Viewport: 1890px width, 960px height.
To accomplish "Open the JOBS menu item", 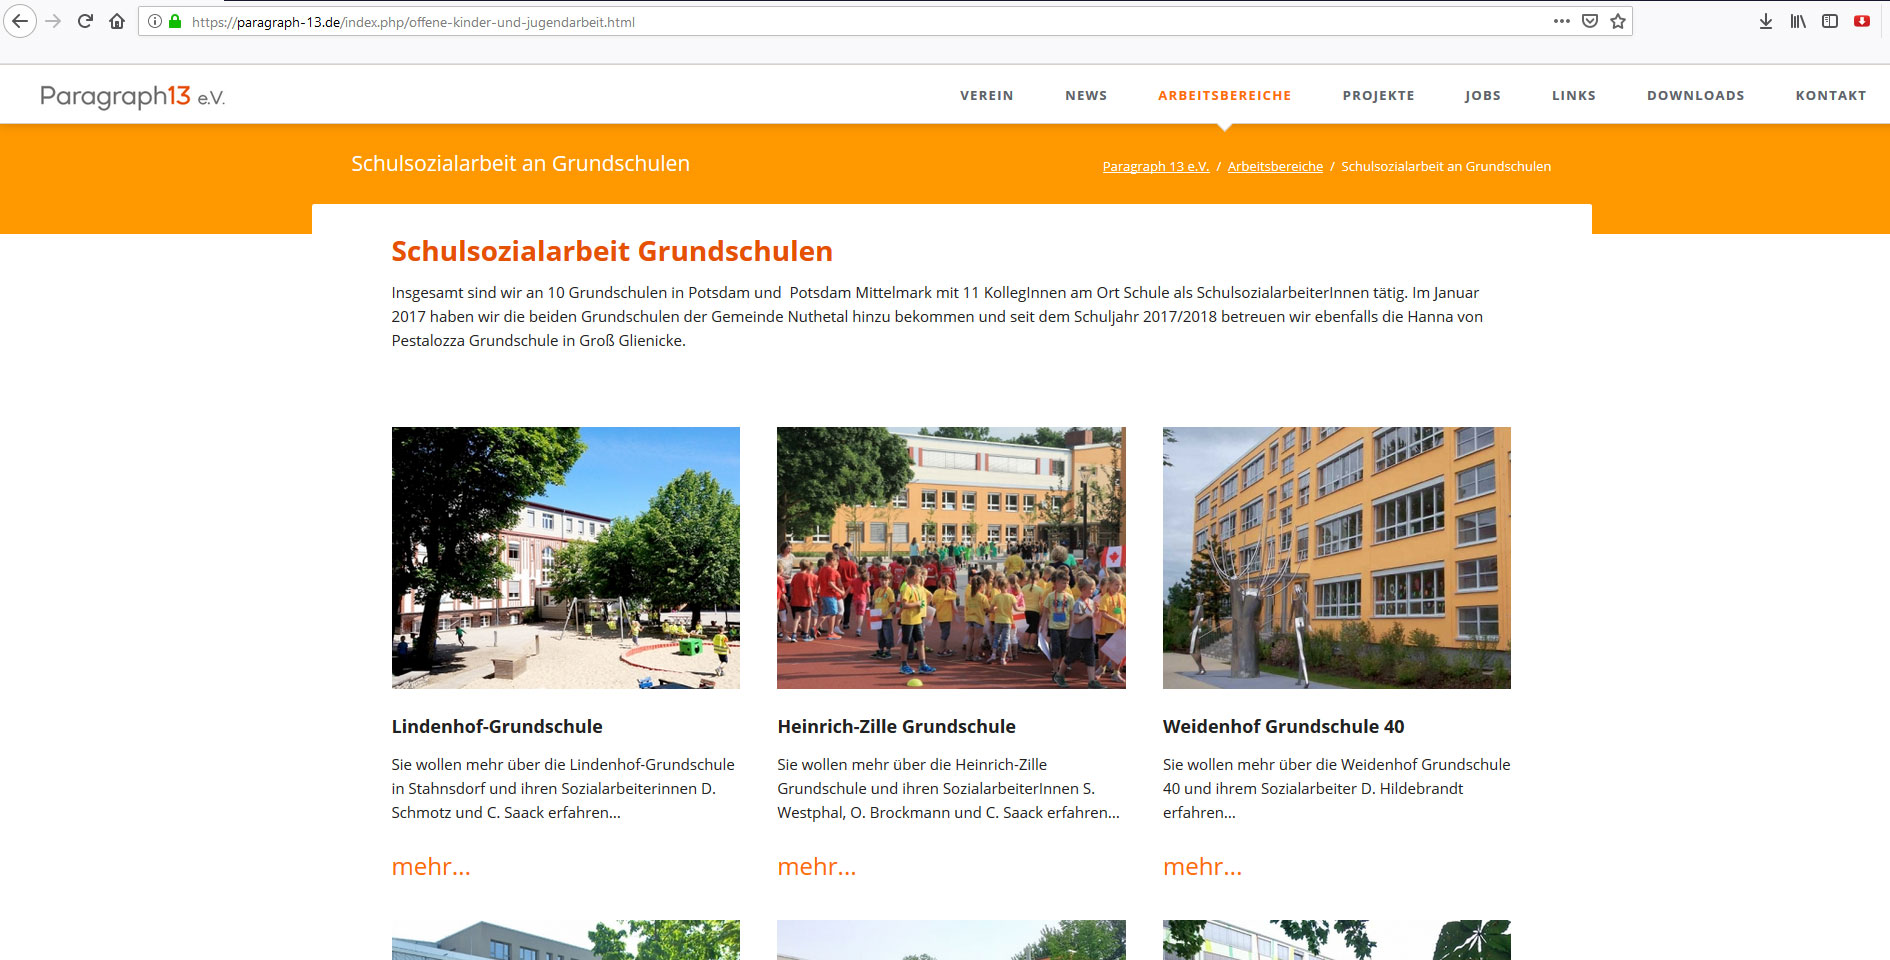I will click(1483, 96).
